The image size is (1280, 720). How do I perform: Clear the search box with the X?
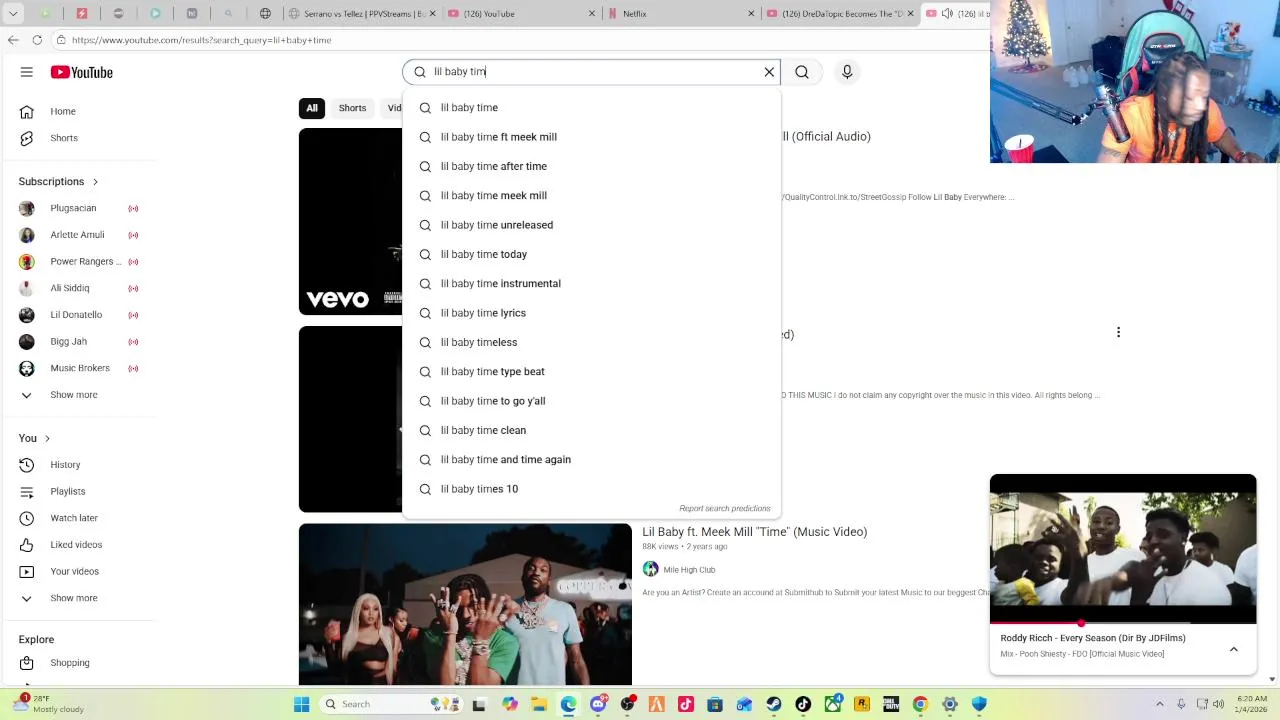769,72
